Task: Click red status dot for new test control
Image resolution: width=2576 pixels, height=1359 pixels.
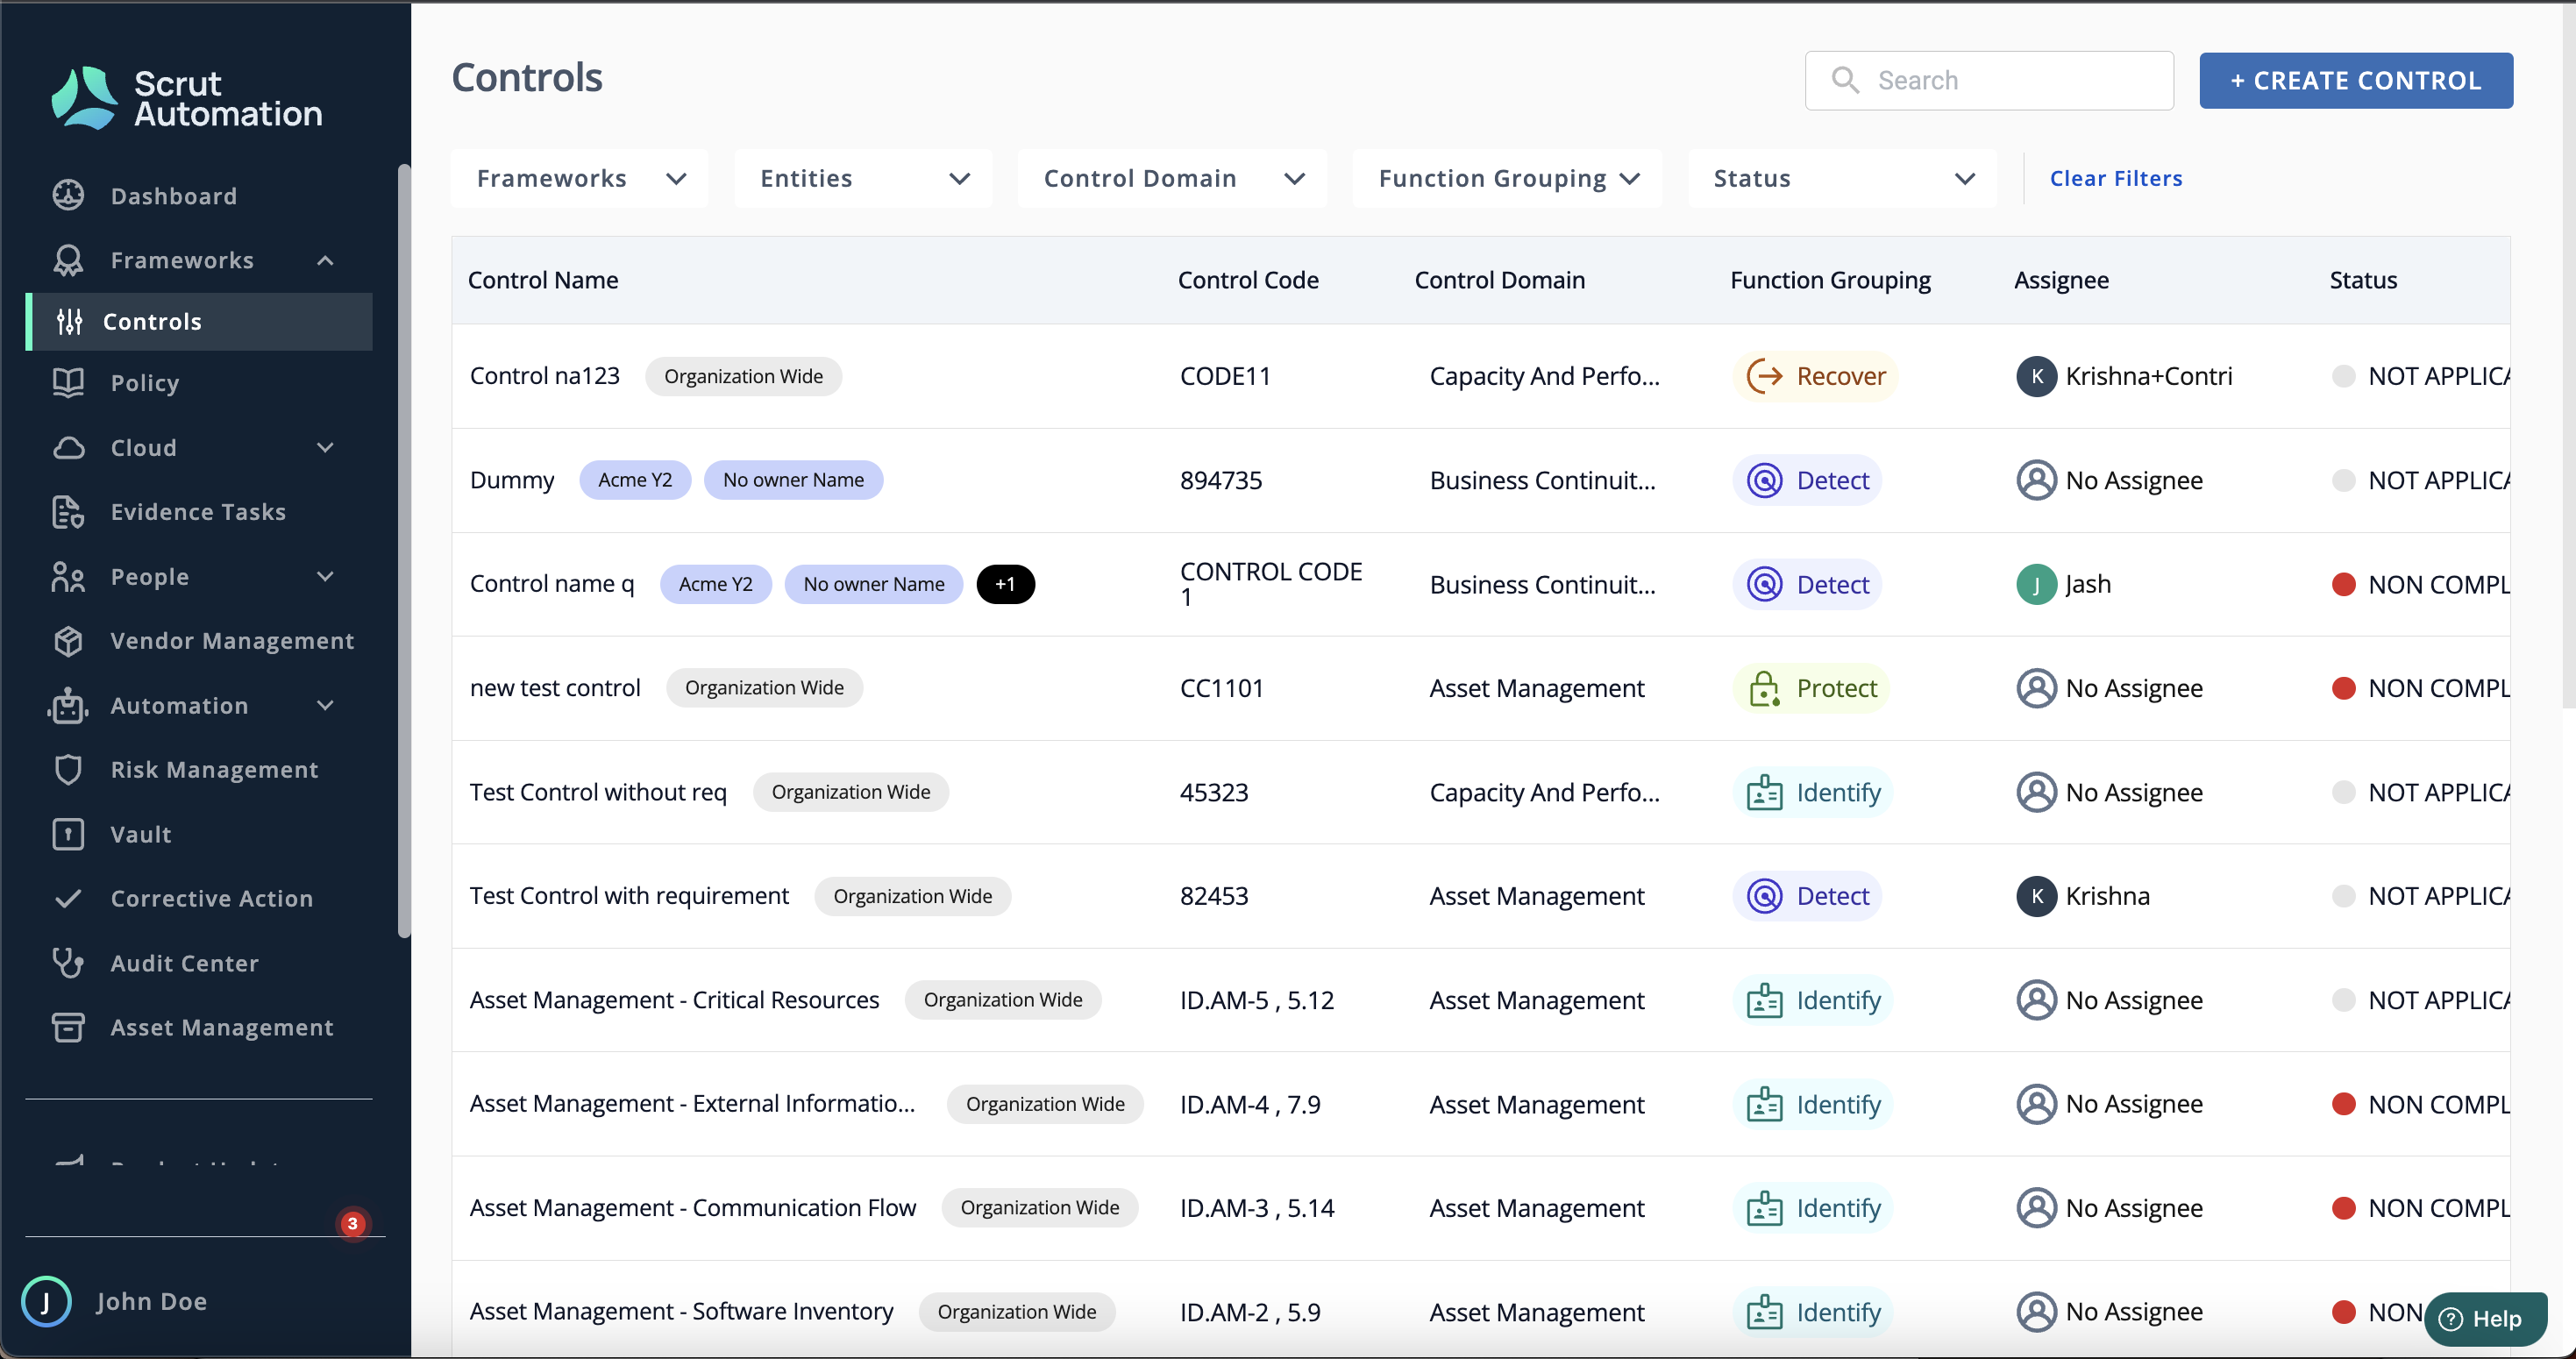Action: [2343, 688]
